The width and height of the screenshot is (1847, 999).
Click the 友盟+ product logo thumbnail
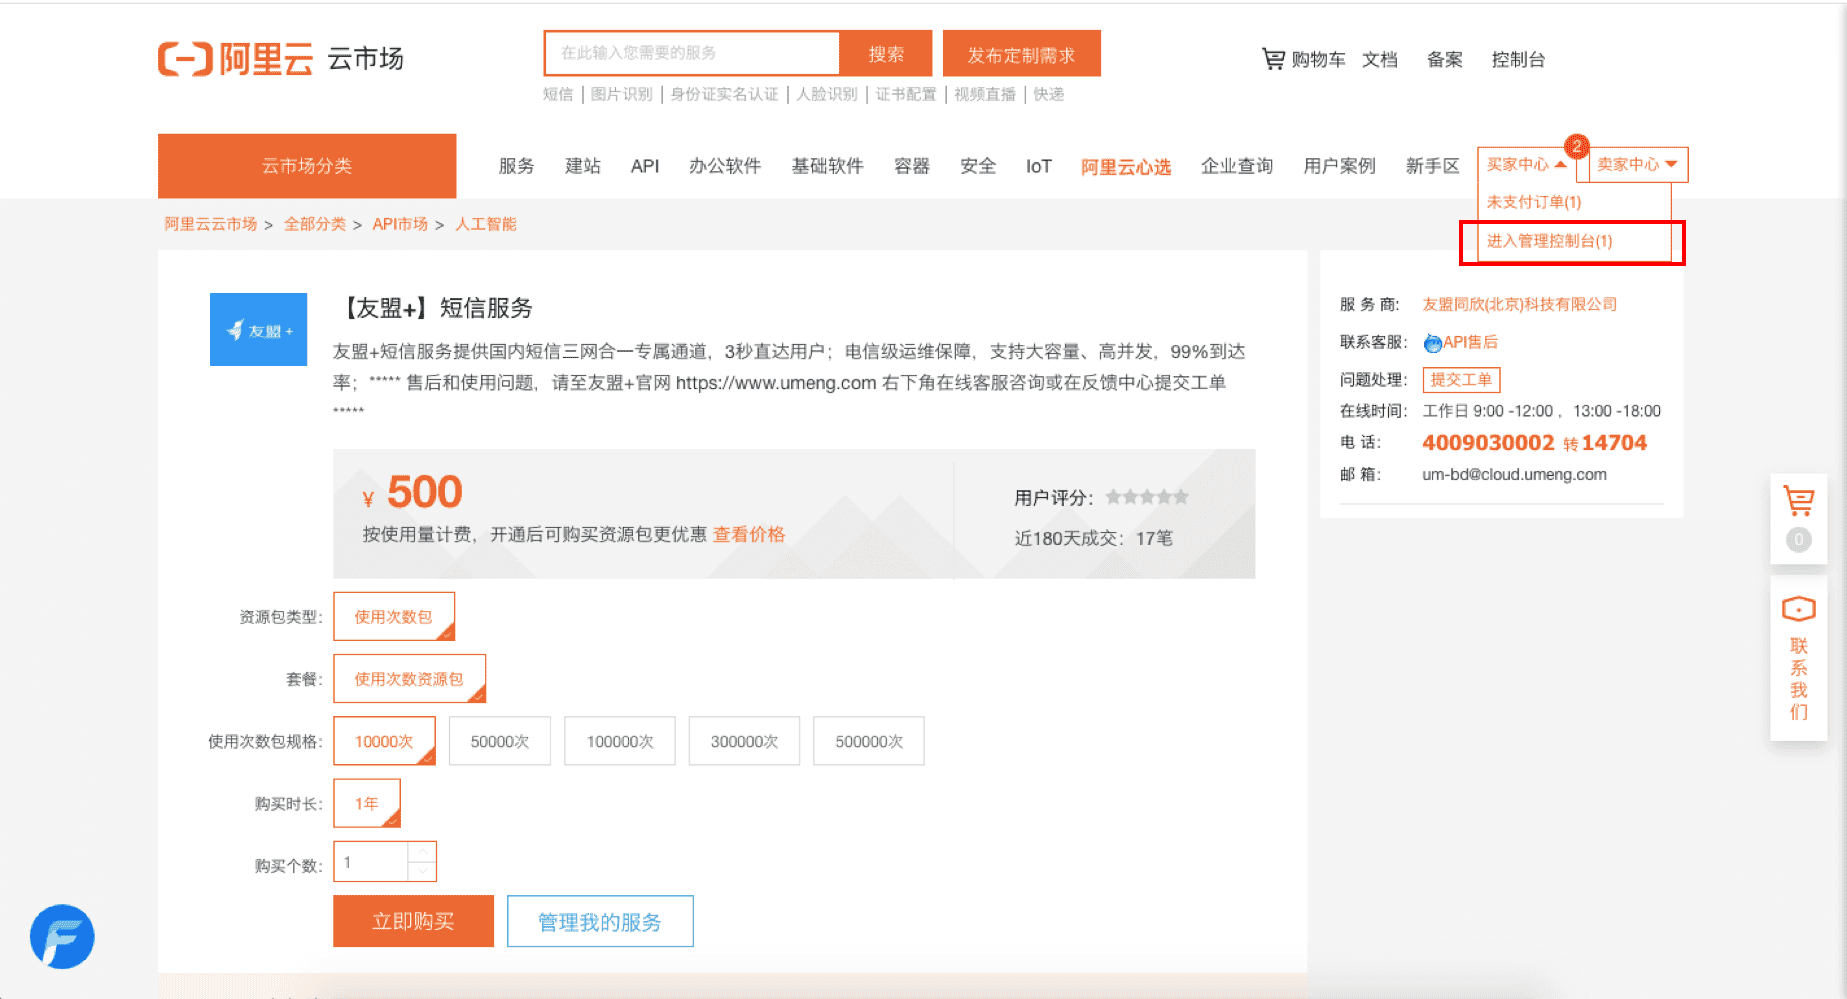point(258,329)
